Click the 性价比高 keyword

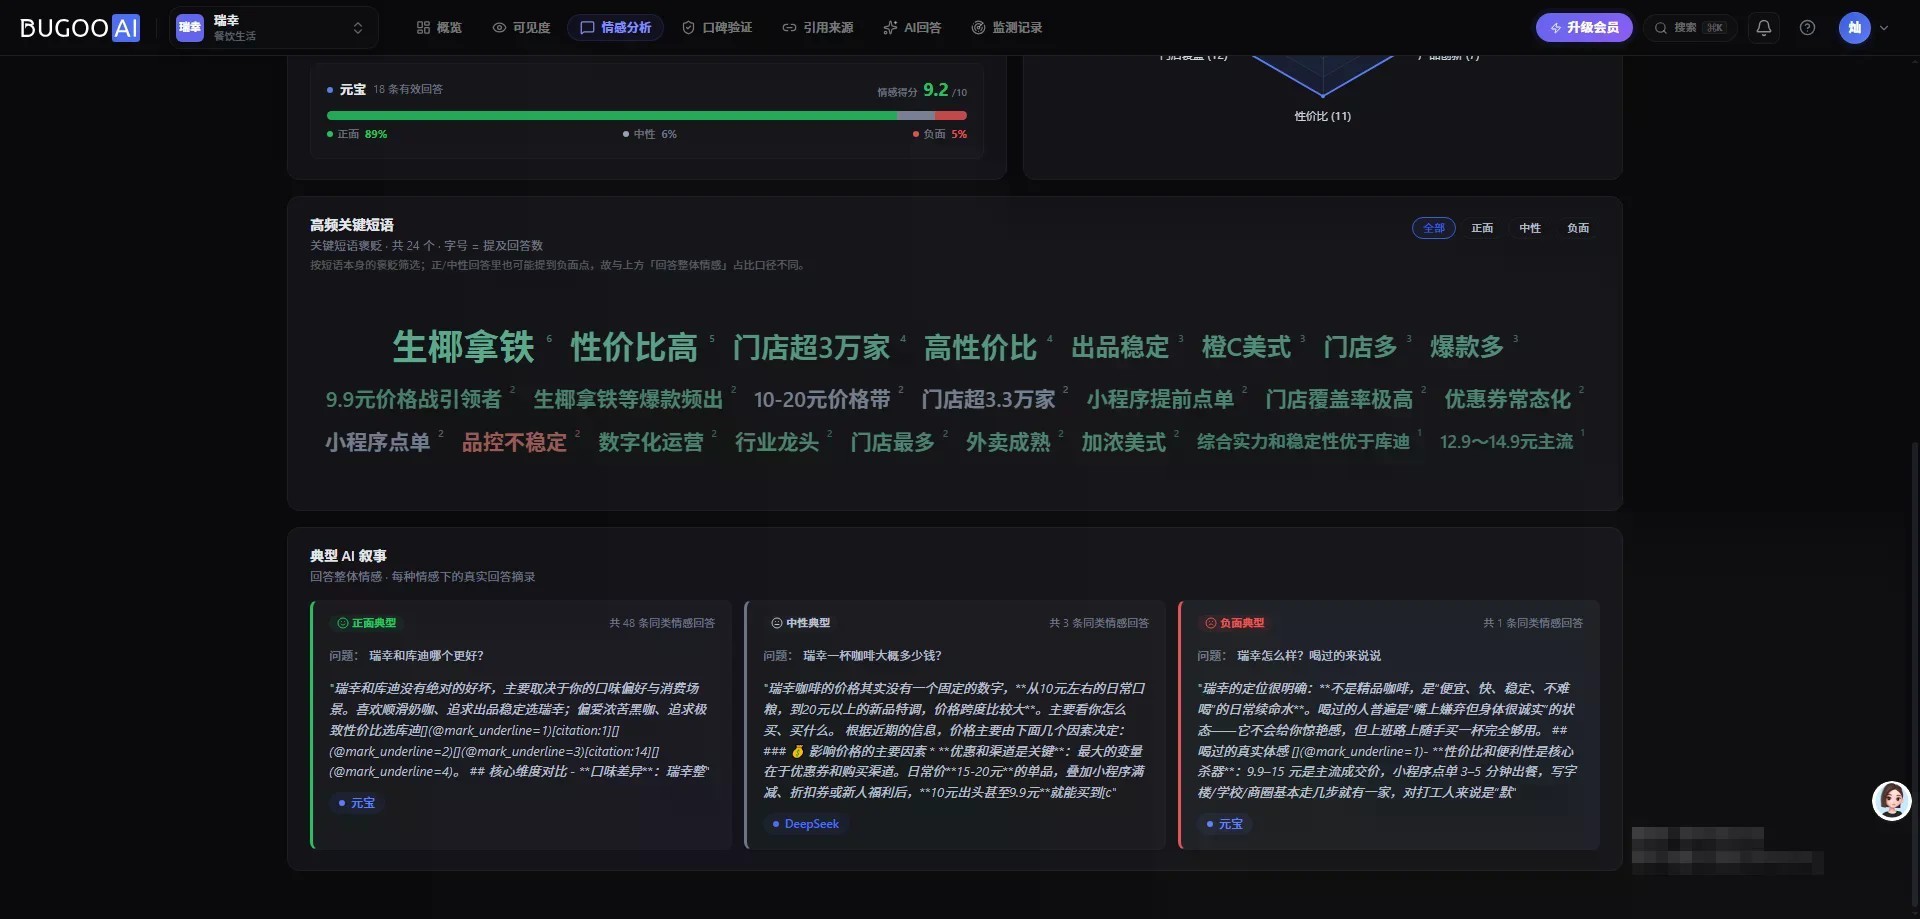click(x=634, y=347)
